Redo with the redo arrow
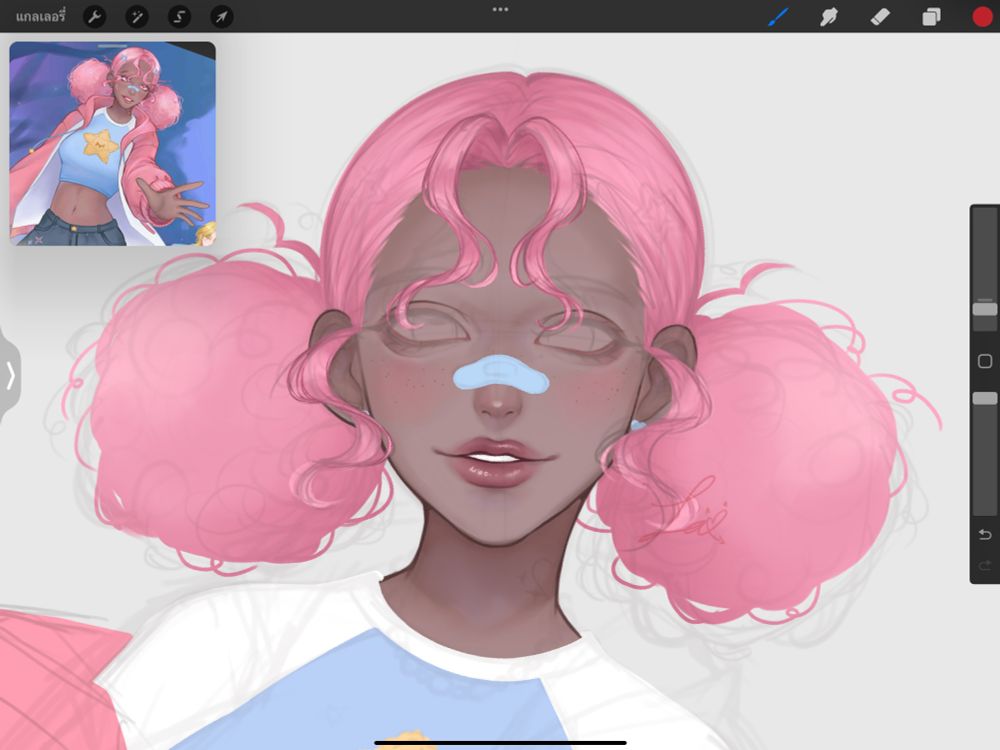Viewport: 1000px width, 750px height. 985,565
